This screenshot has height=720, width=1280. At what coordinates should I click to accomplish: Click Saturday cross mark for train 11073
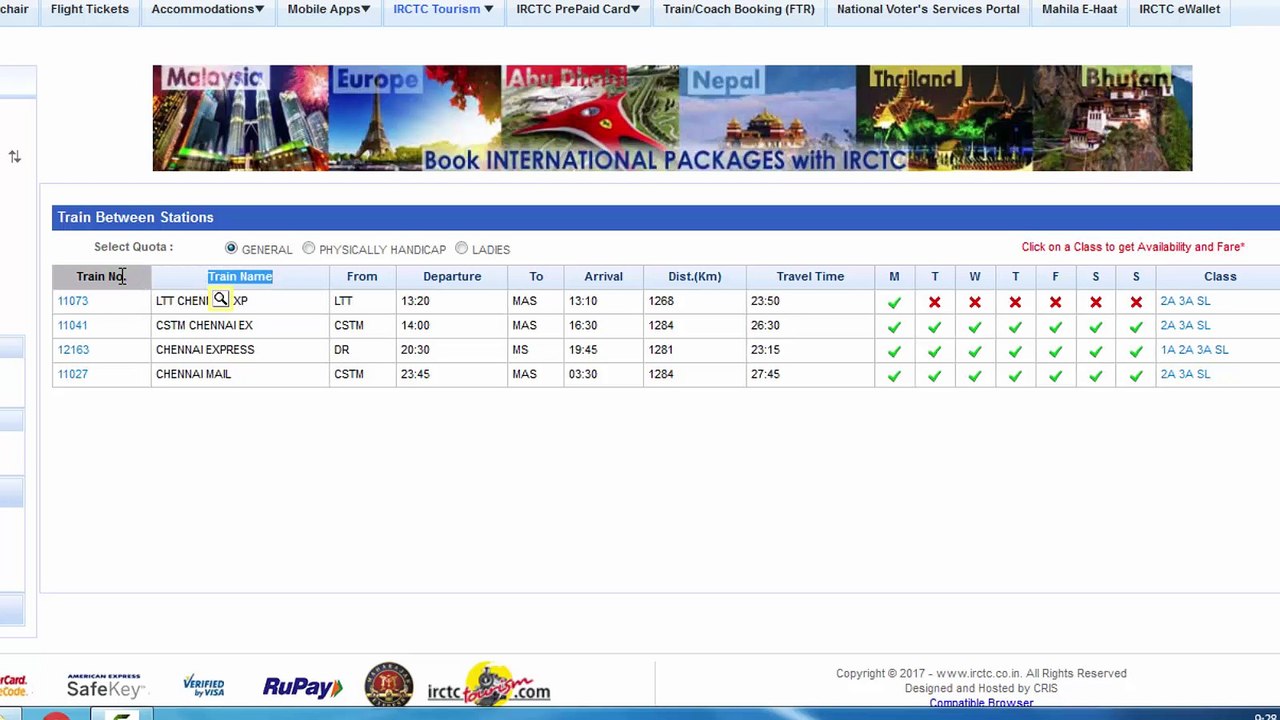point(1096,302)
